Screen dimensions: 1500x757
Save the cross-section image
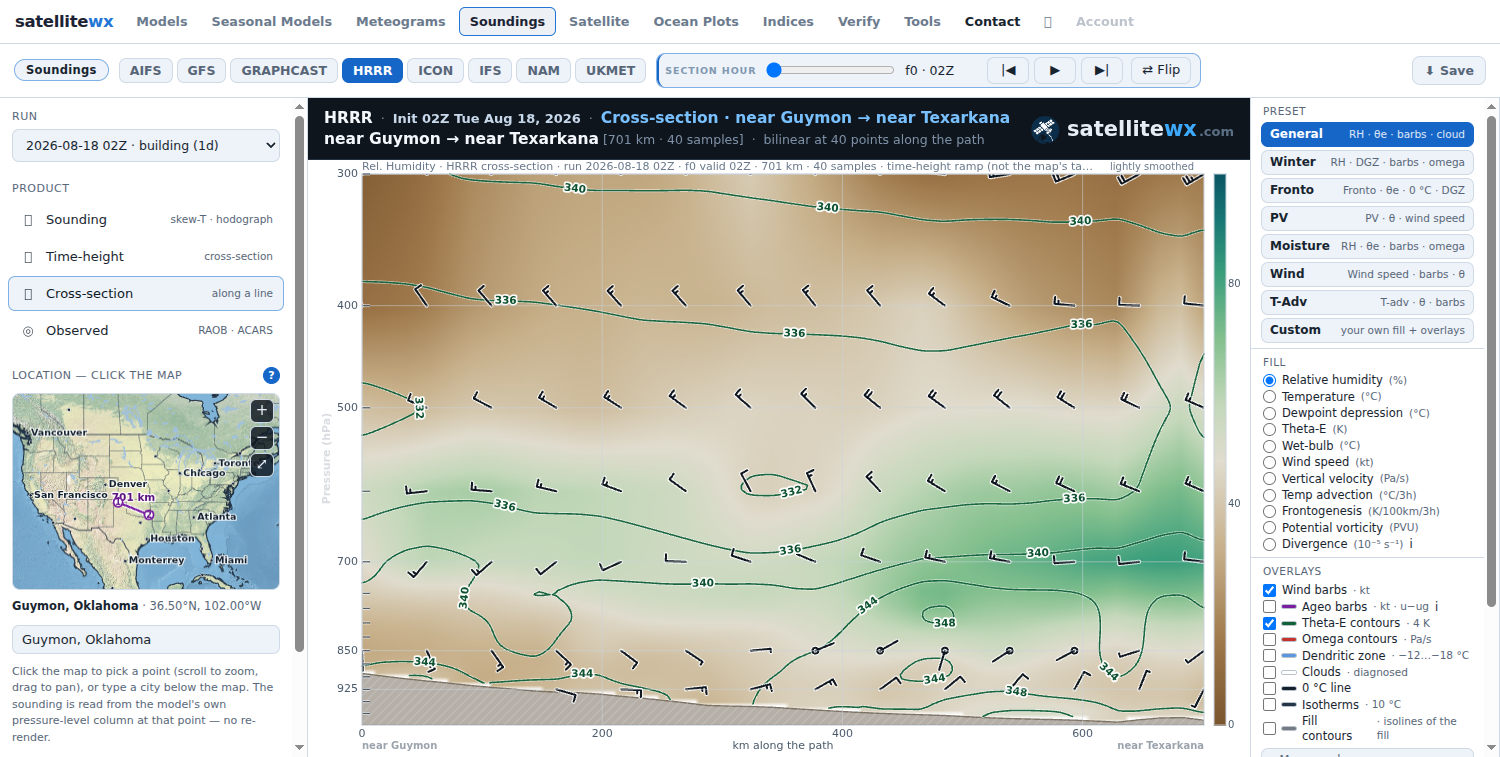tap(1449, 70)
